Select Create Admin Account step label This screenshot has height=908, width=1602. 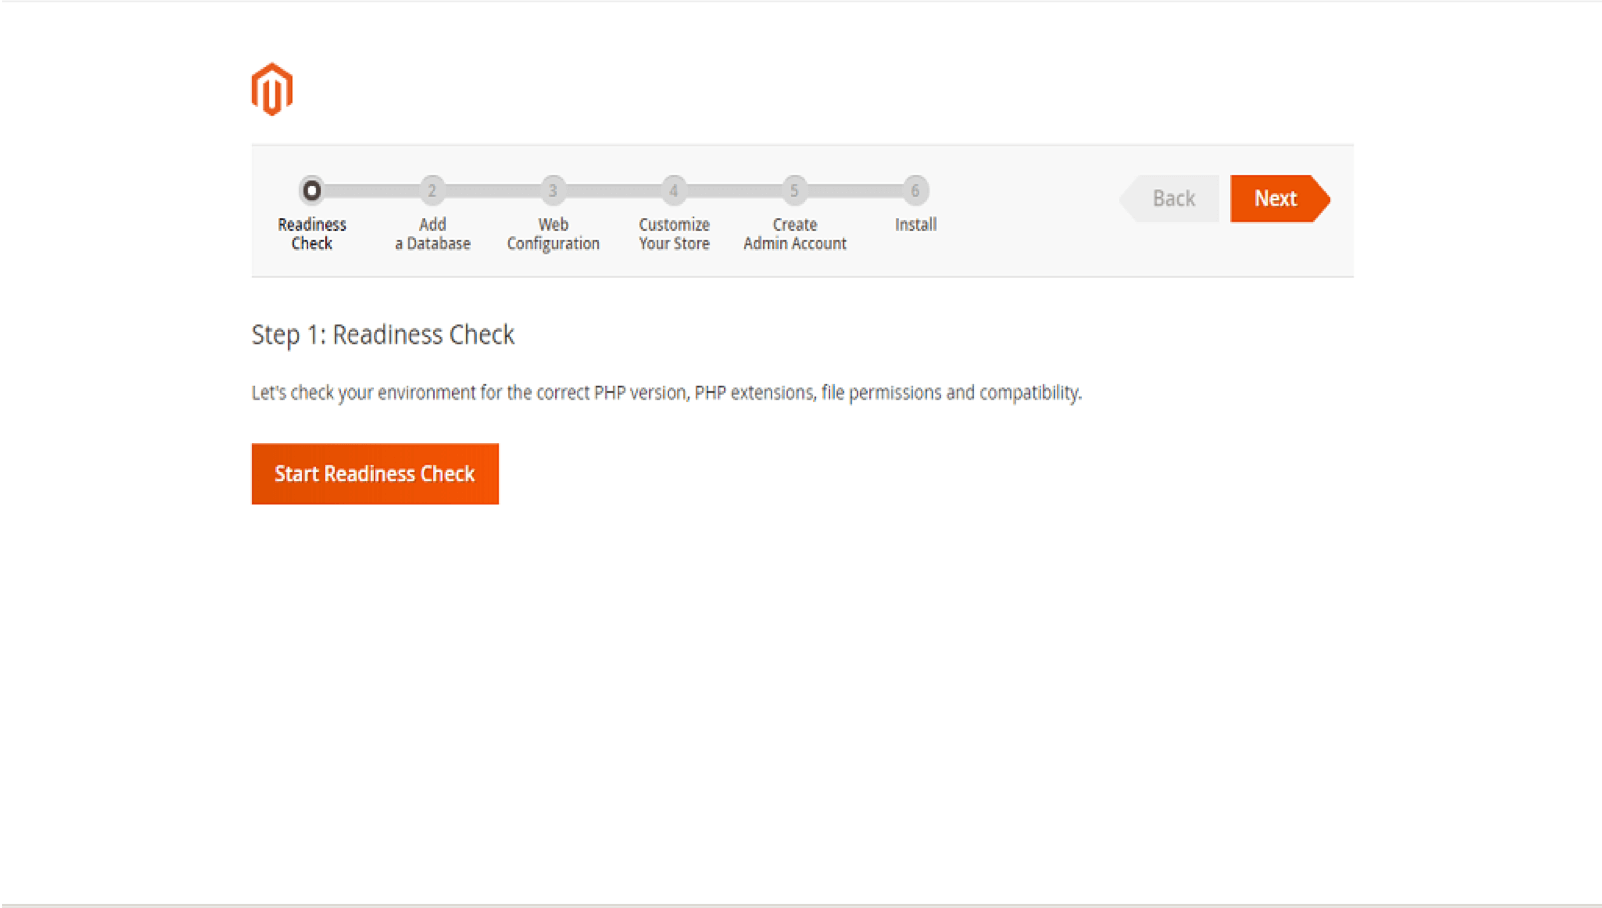(x=794, y=234)
